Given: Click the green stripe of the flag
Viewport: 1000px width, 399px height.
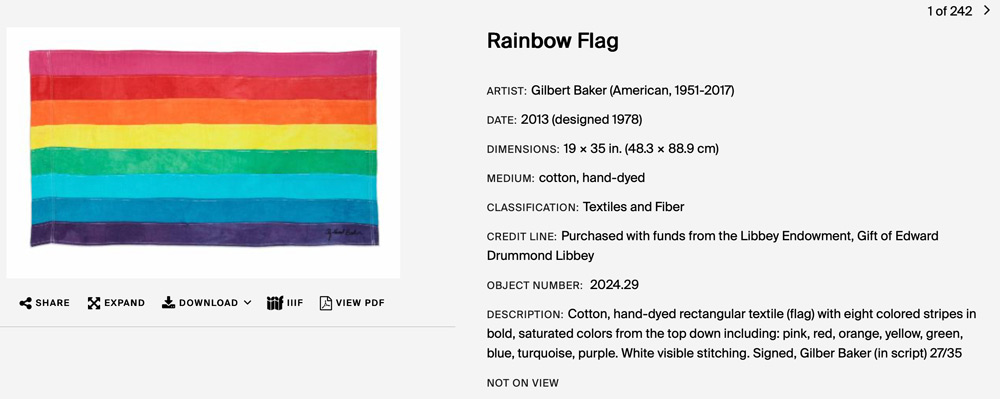Looking at the screenshot, I should click(203, 161).
